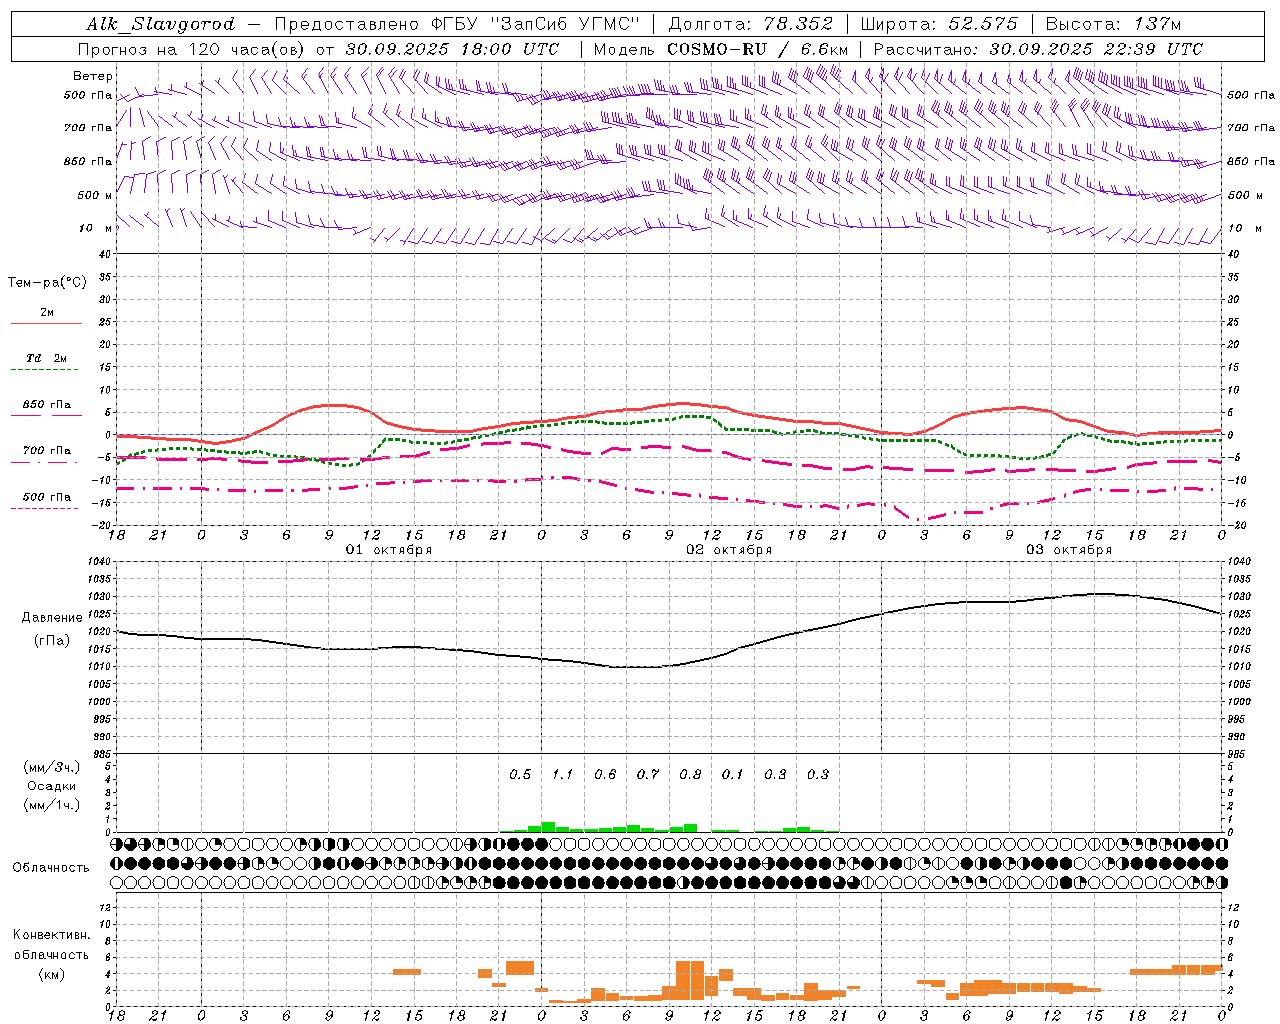The height and width of the screenshot is (1024, 1280).
Task: Click the Облачность cloud cover label
Action: (x=51, y=868)
